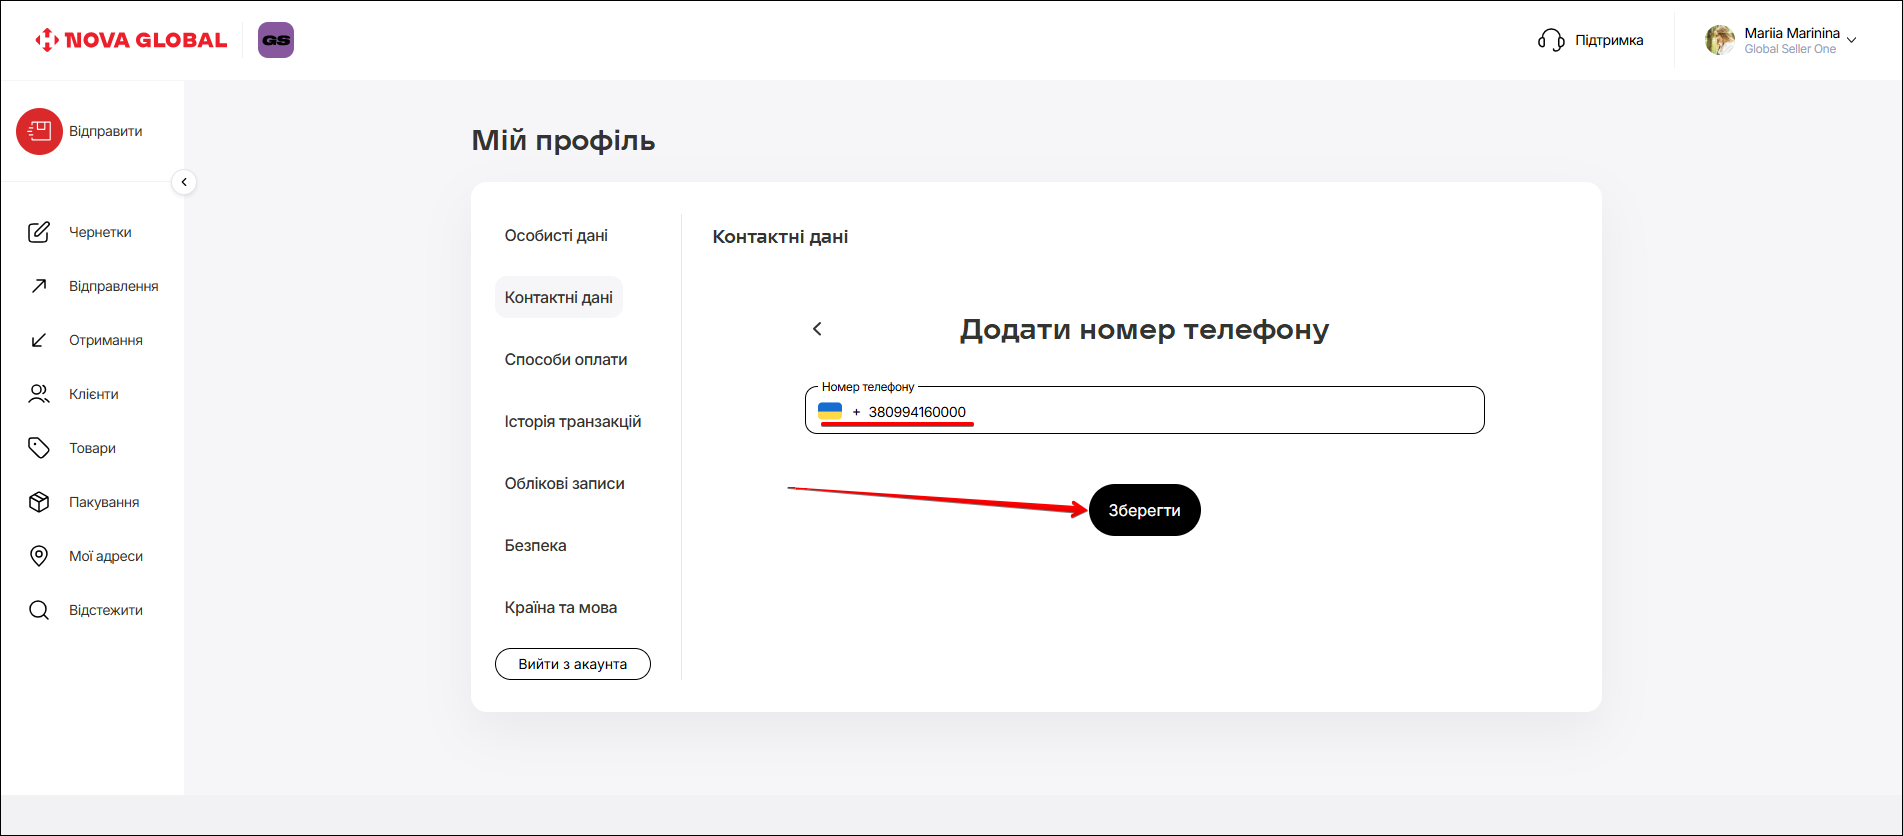Open Підтримка support headset link
This screenshot has height=836, width=1903.
1591,40
